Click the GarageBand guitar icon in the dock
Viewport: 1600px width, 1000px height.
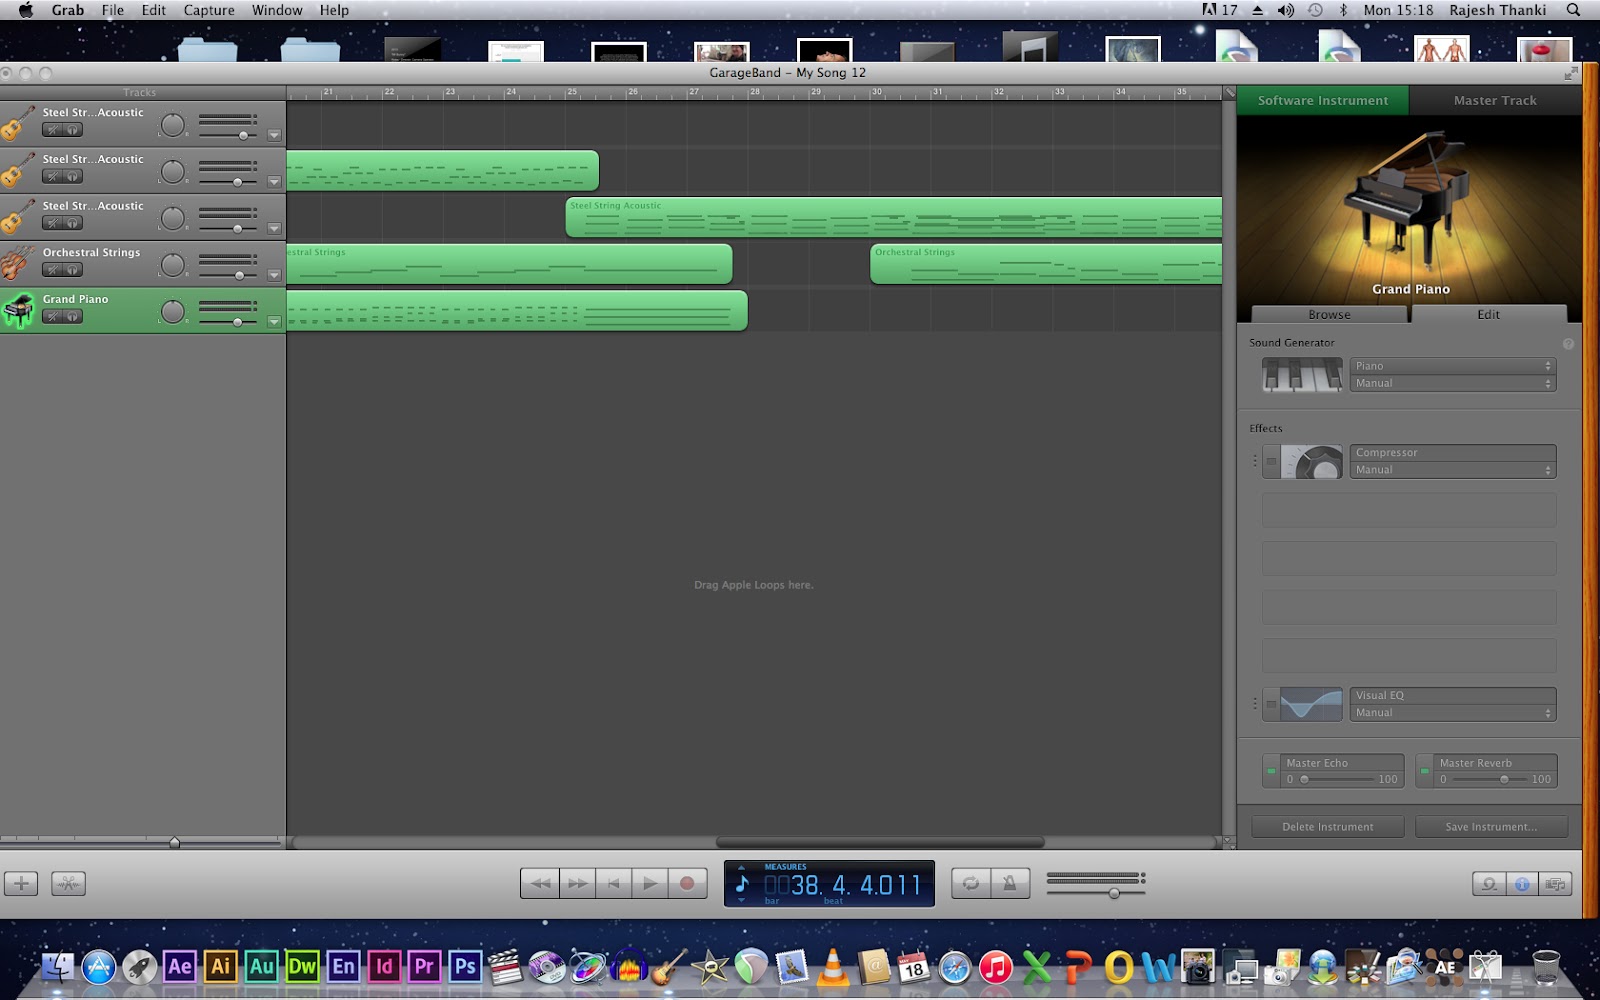[x=668, y=967]
